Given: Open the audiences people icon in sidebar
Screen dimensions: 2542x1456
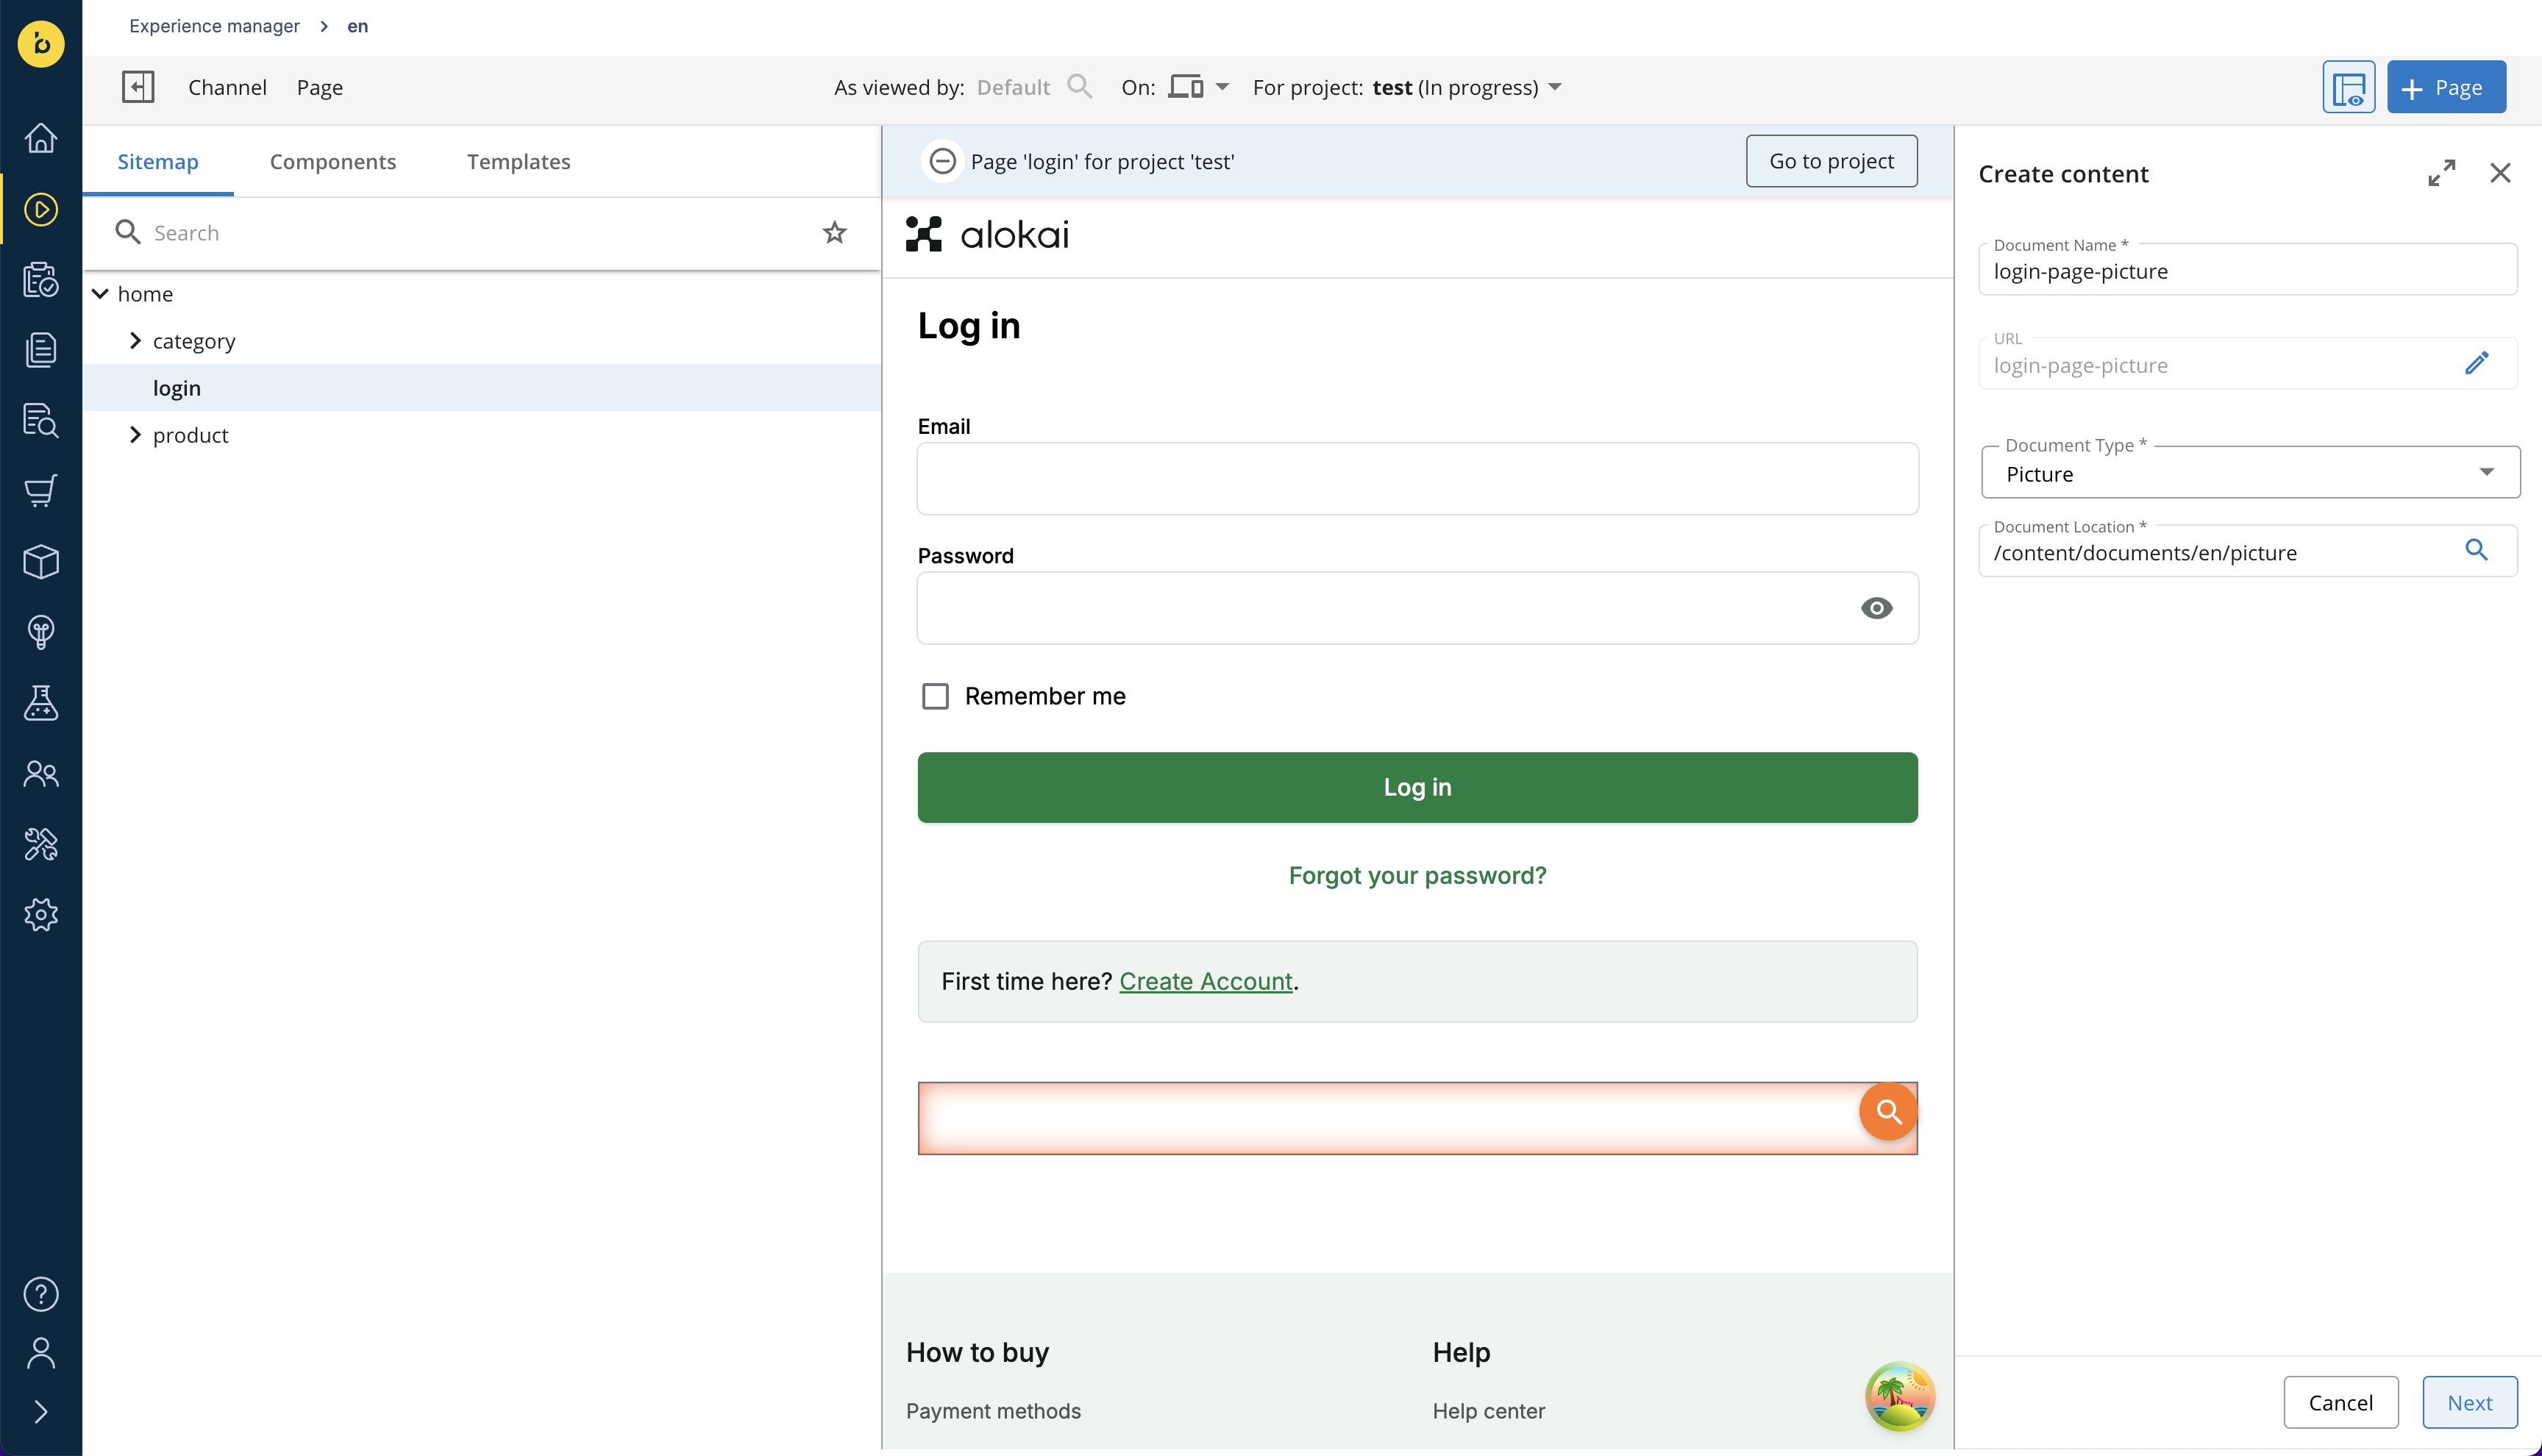Looking at the screenshot, I should click(41, 774).
